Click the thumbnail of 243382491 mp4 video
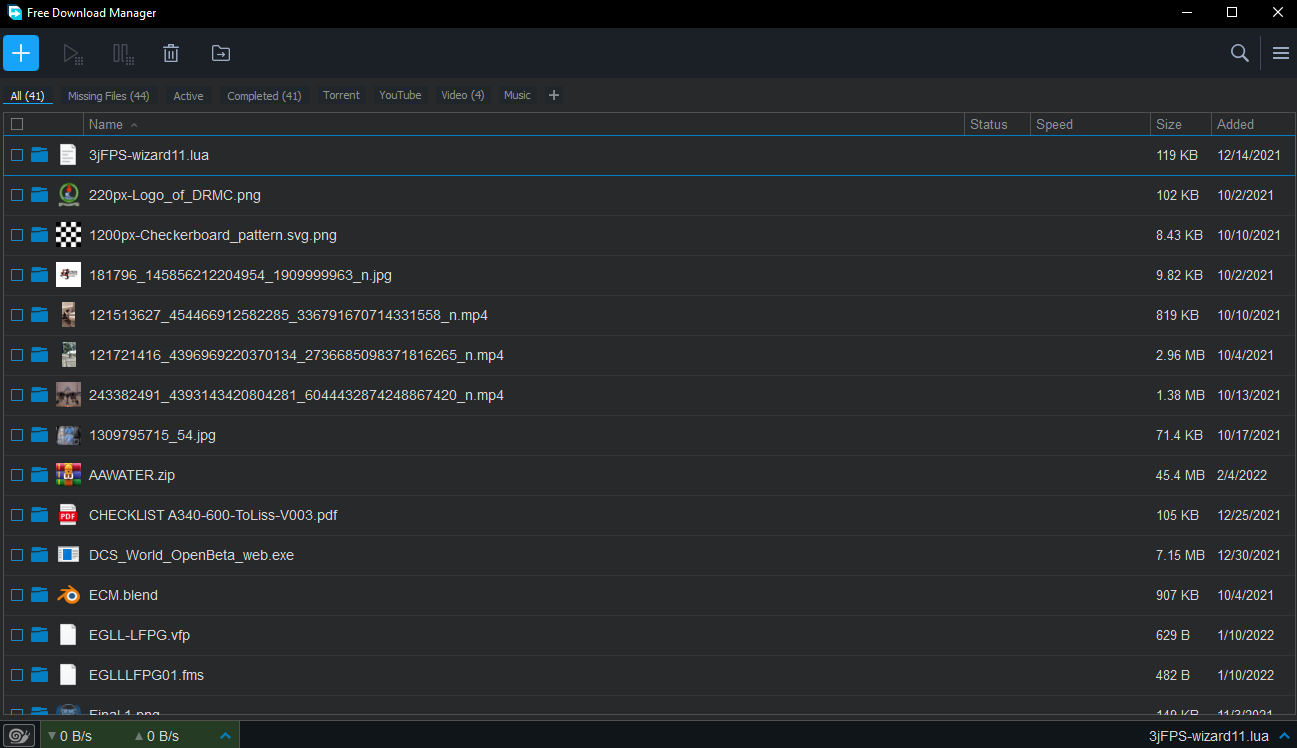Viewport: 1297px width, 748px height. point(68,395)
